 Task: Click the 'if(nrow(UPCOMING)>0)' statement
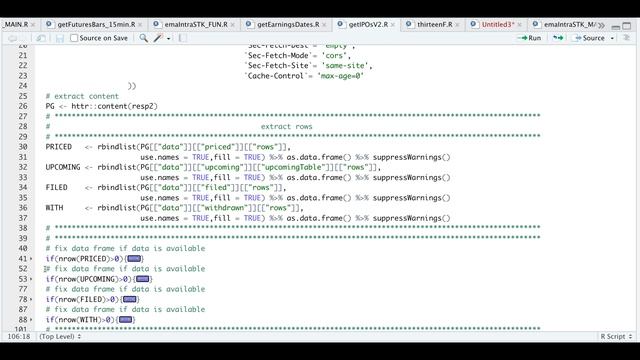tap(89, 279)
